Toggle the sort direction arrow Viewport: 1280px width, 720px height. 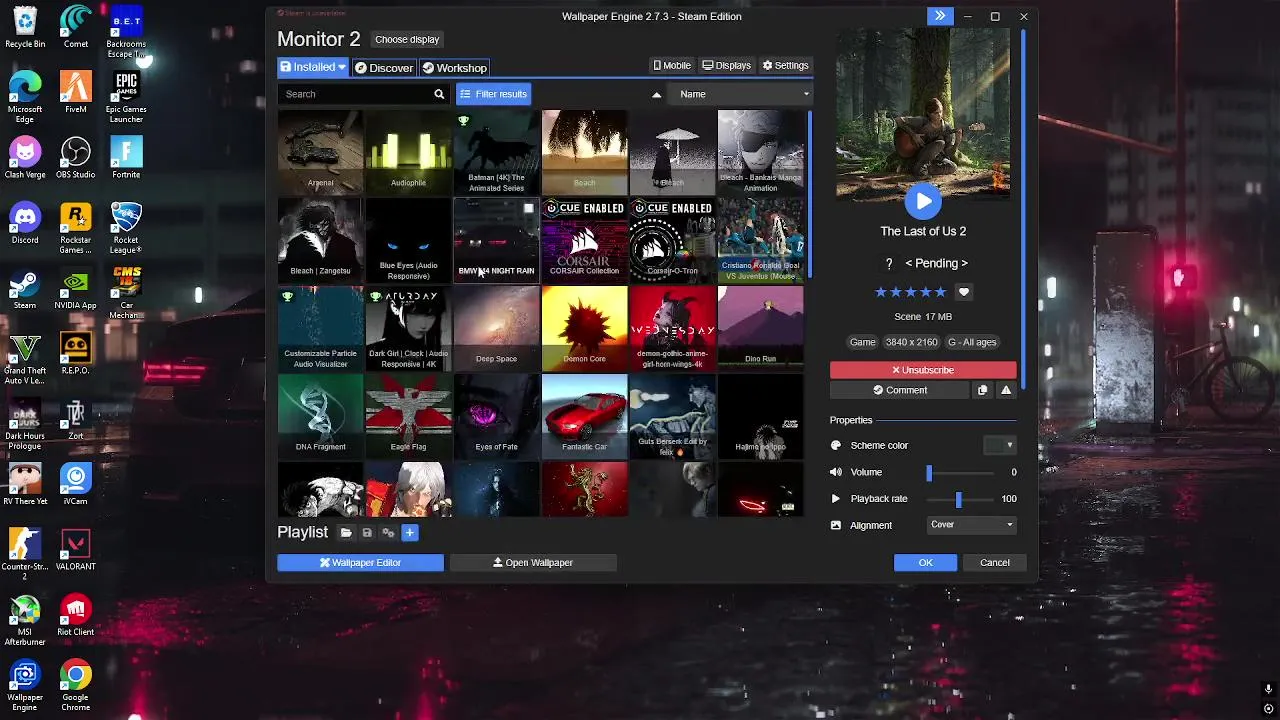(657, 95)
